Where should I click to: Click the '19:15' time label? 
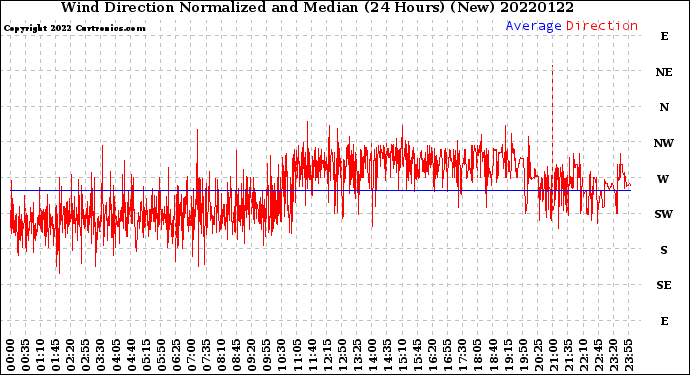[x=508, y=356]
